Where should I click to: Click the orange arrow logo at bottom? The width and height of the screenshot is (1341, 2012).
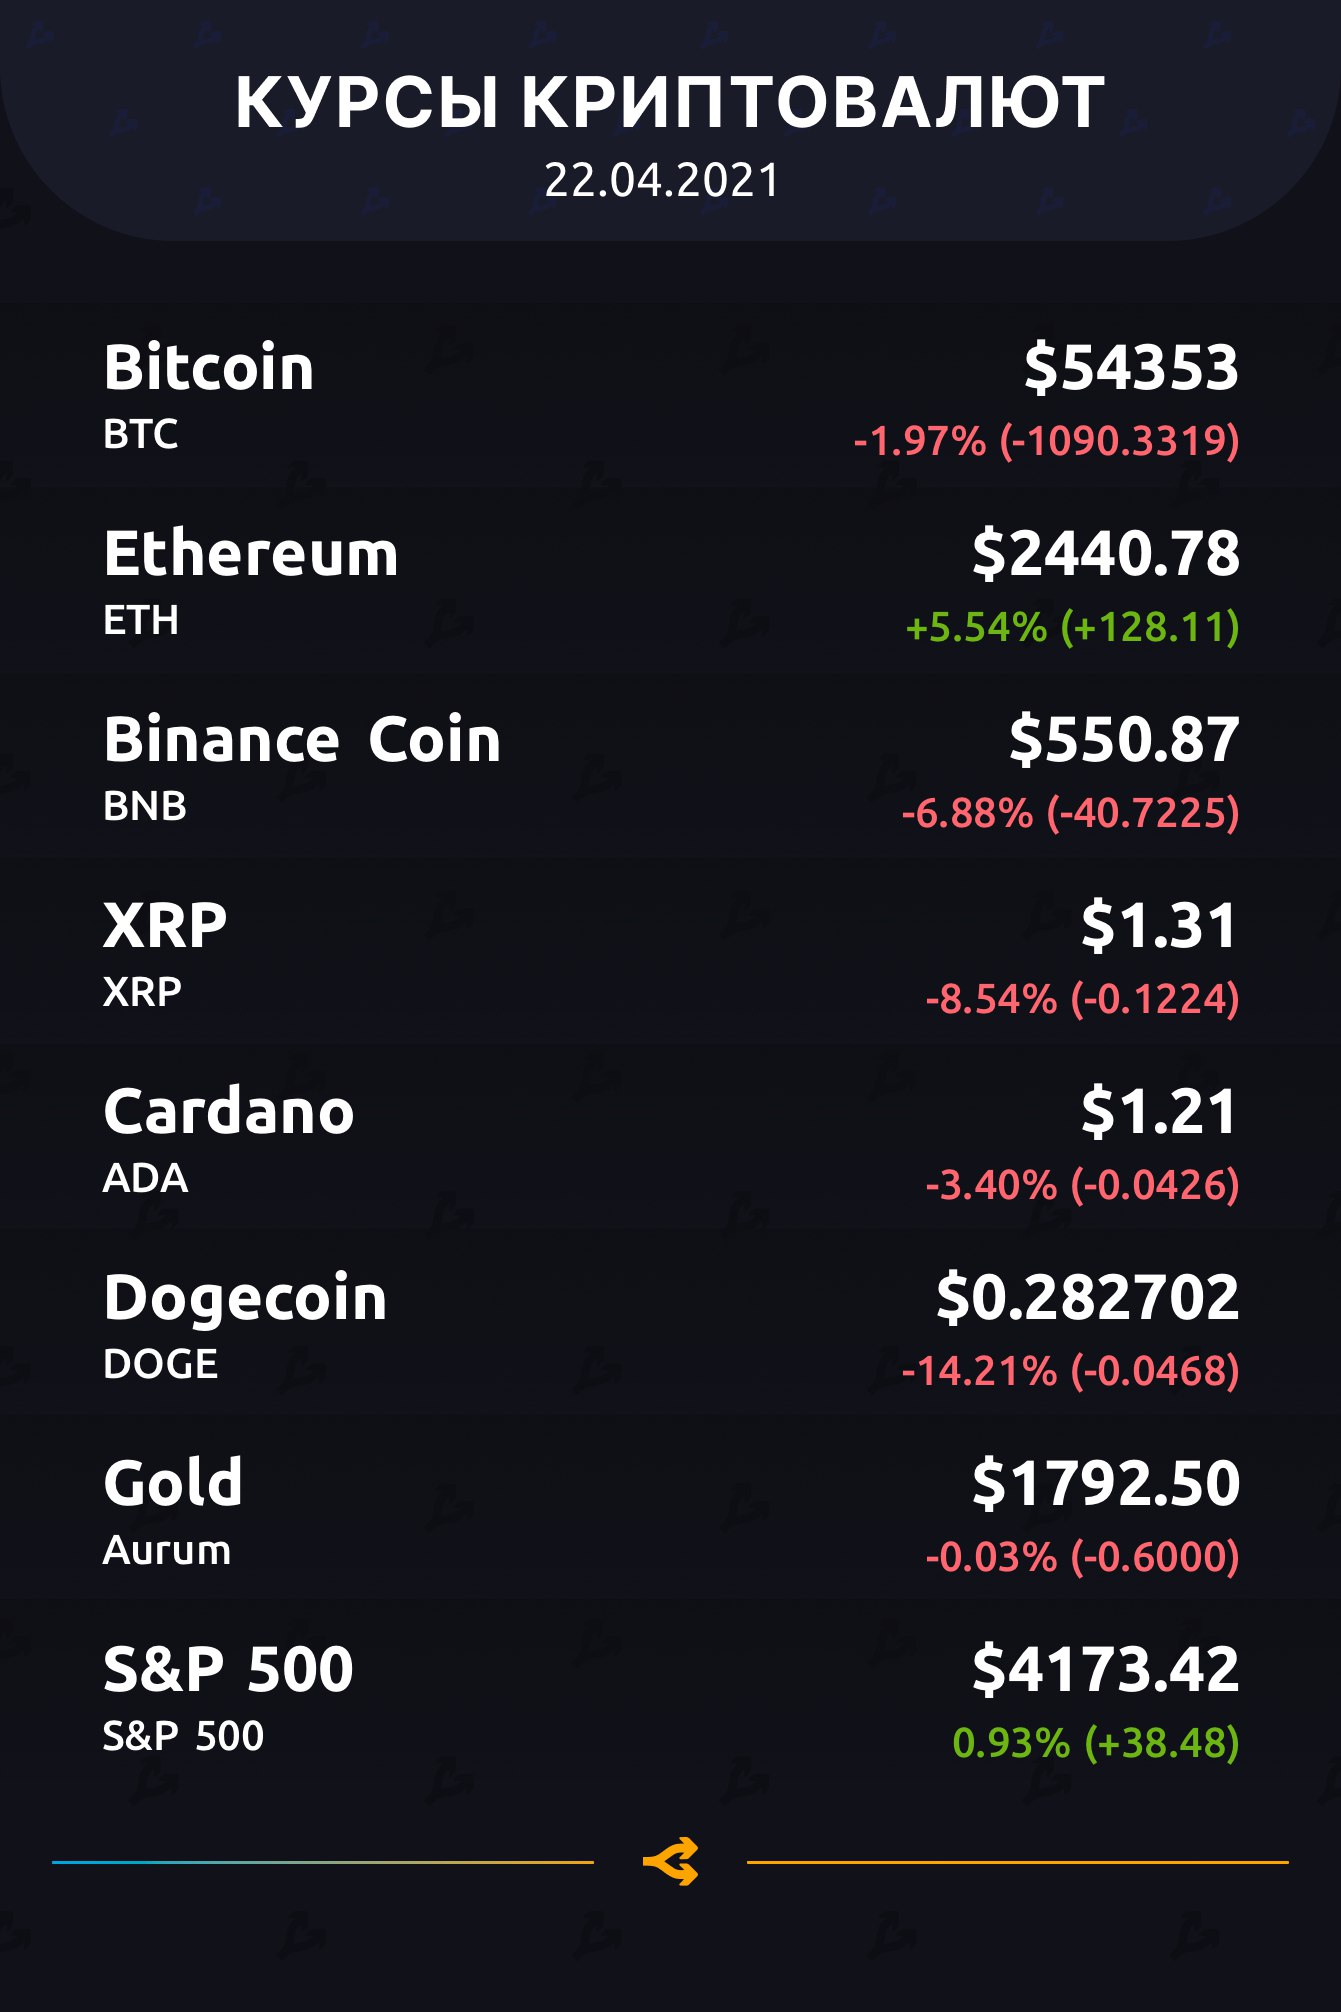pos(670,1862)
